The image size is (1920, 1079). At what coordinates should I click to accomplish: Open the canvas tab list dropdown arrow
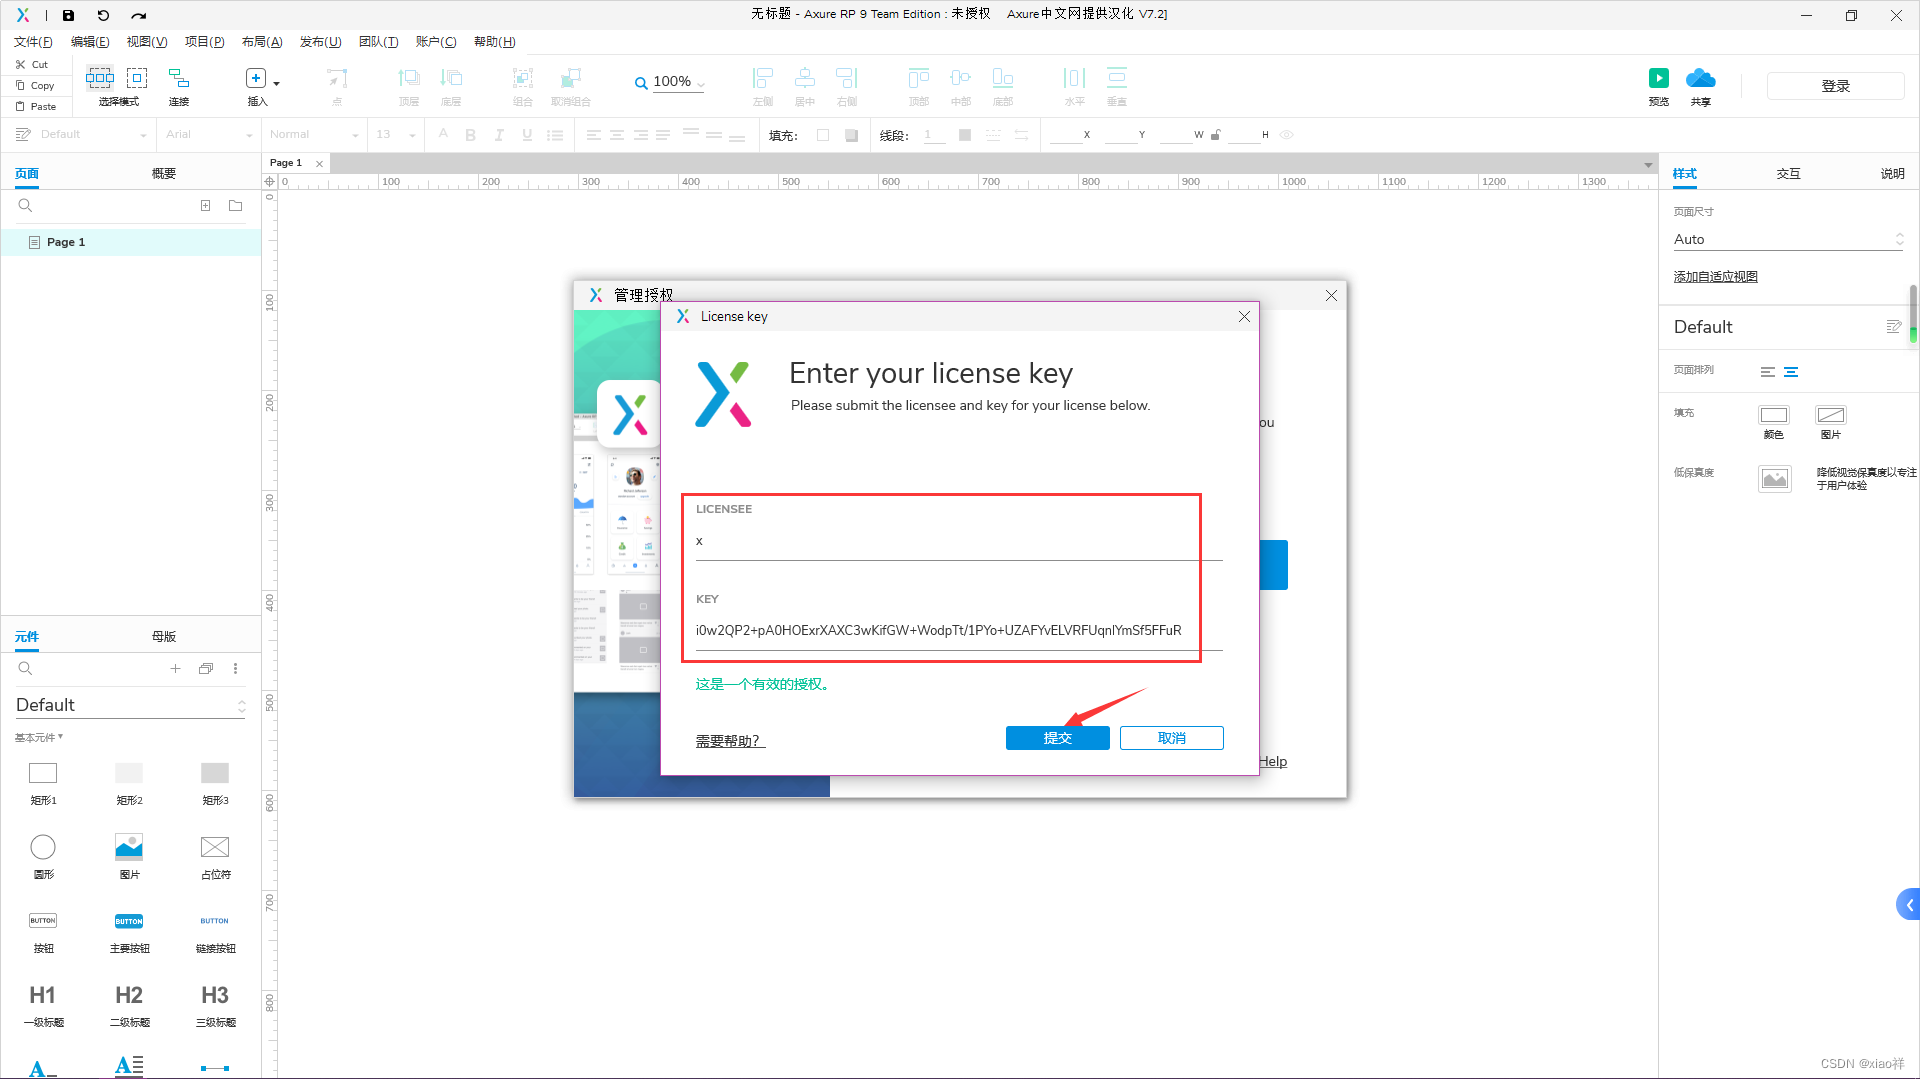click(x=1648, y=165)
